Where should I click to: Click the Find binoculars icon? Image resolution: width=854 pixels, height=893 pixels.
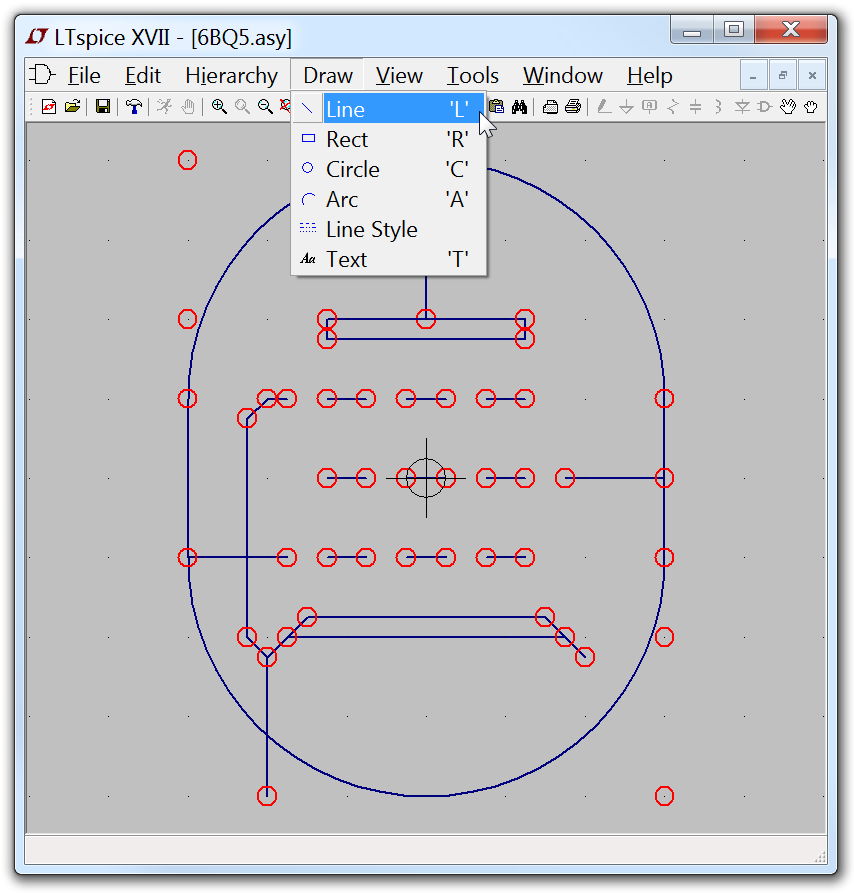click(520, 107)
